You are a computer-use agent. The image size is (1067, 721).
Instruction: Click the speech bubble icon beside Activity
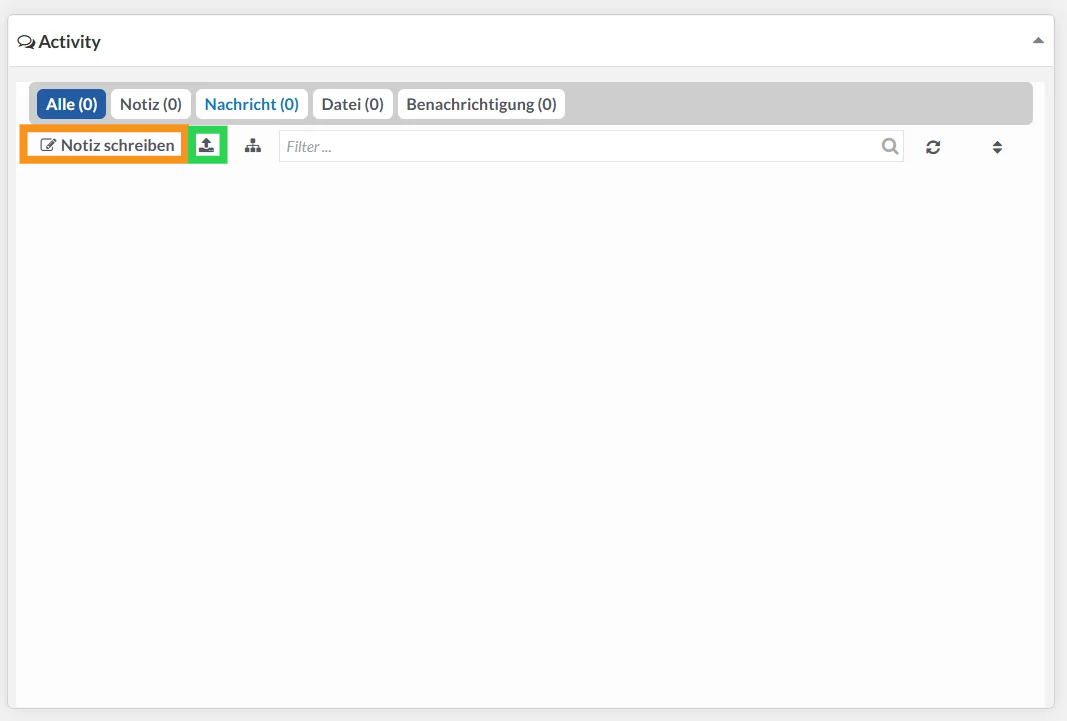26,42
